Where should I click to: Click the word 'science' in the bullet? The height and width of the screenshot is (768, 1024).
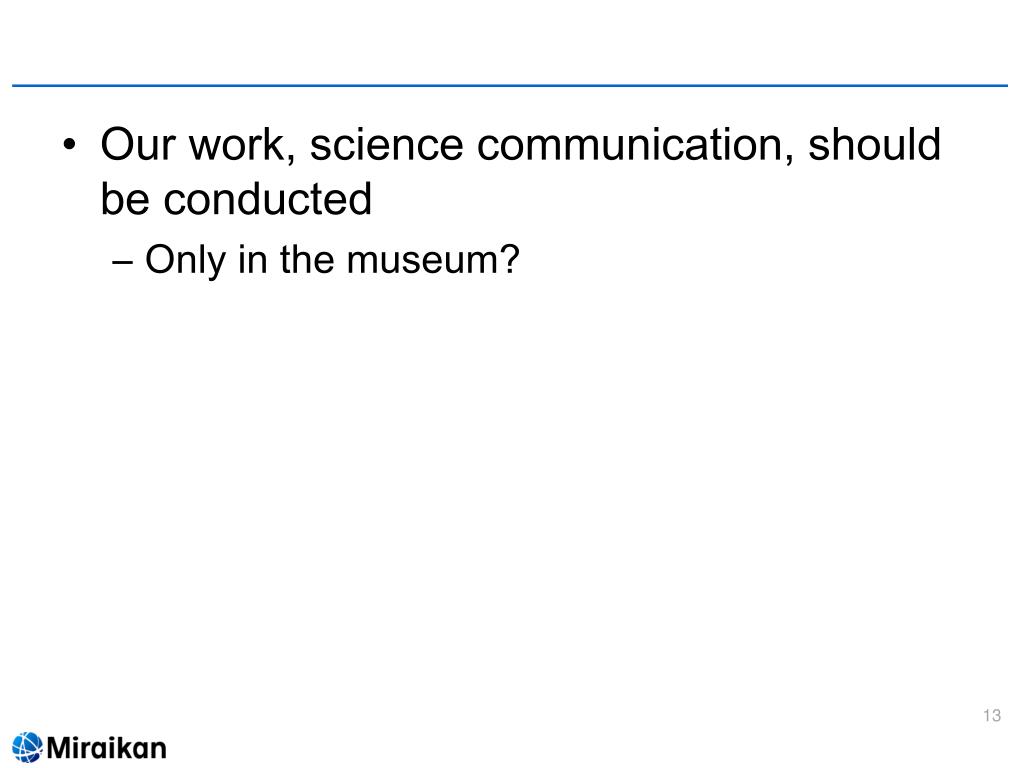pyautogui.click(x=387, y=144)
